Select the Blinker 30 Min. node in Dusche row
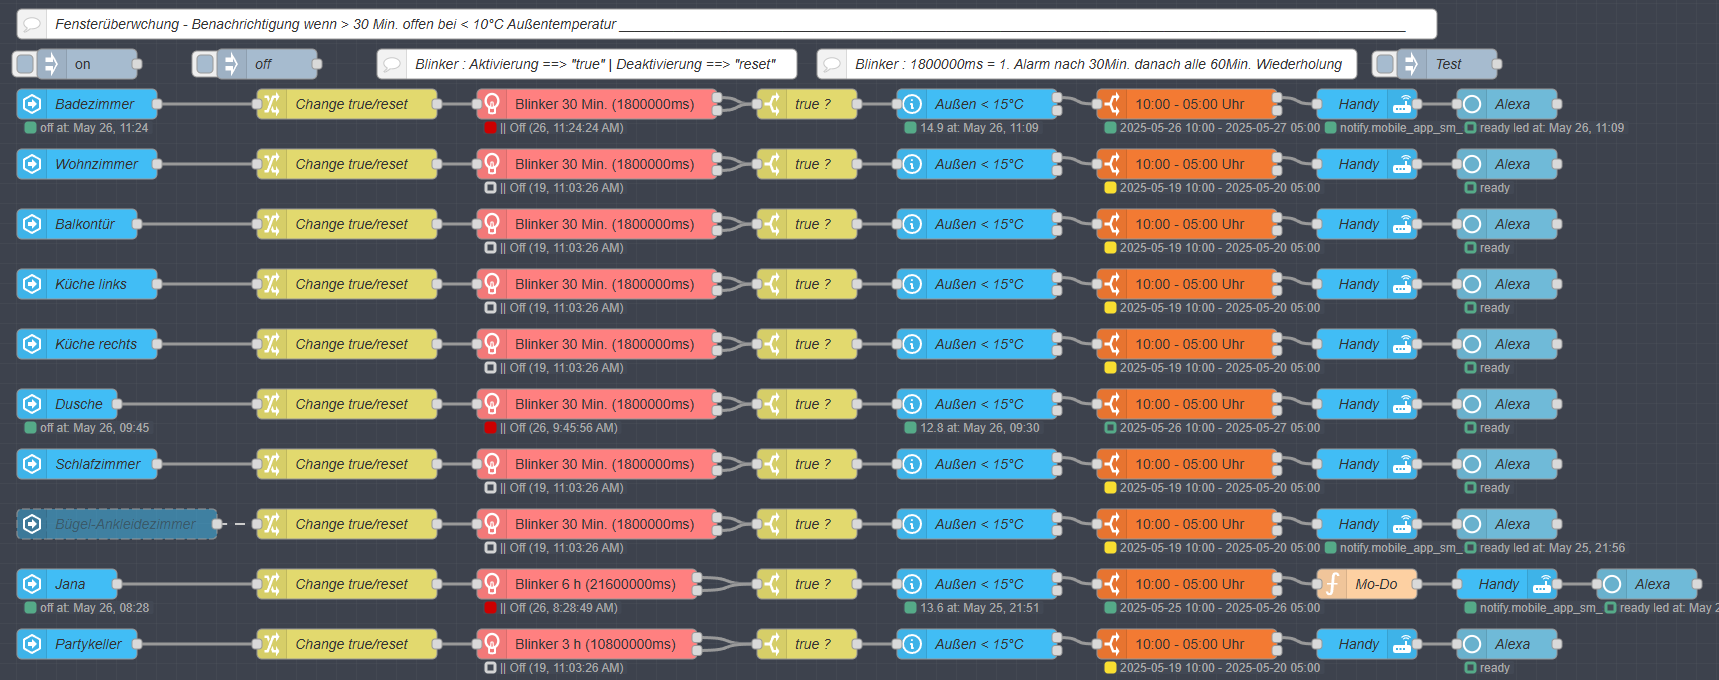The image size is (1719, 680). point(597,404)
